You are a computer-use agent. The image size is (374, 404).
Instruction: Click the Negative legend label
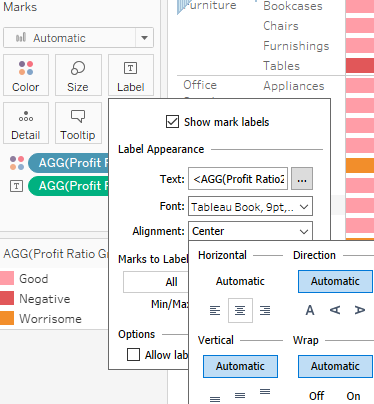[45, 299]
